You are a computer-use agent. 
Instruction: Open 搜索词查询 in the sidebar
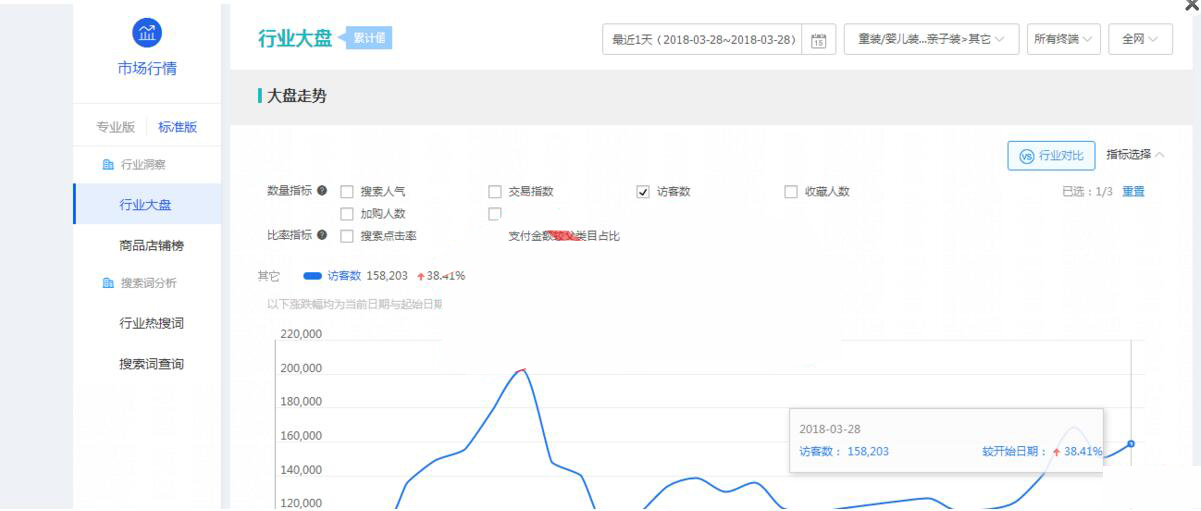(151, 364)
